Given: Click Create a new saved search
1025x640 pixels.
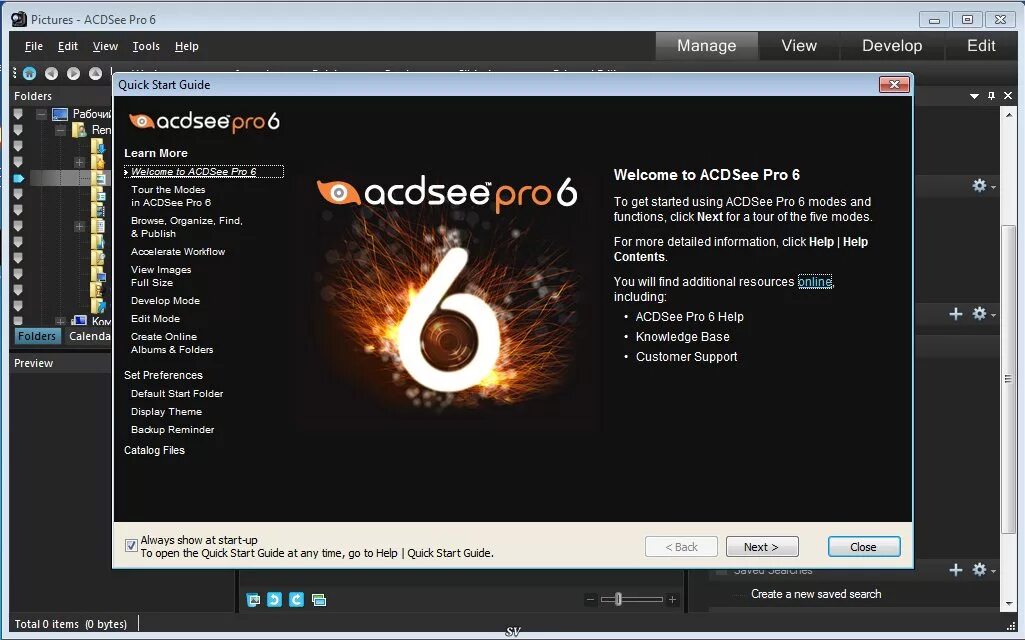Looking at the screenshot, I should [816, 594].
